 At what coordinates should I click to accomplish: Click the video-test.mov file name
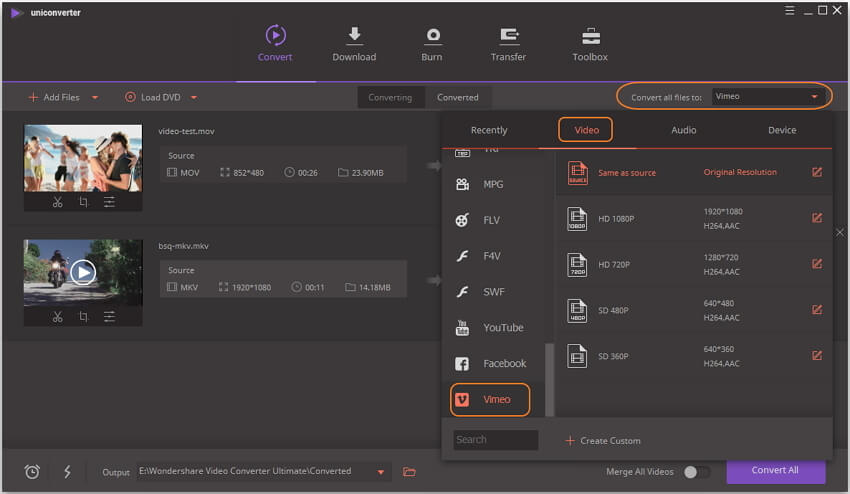coord(186,131)
